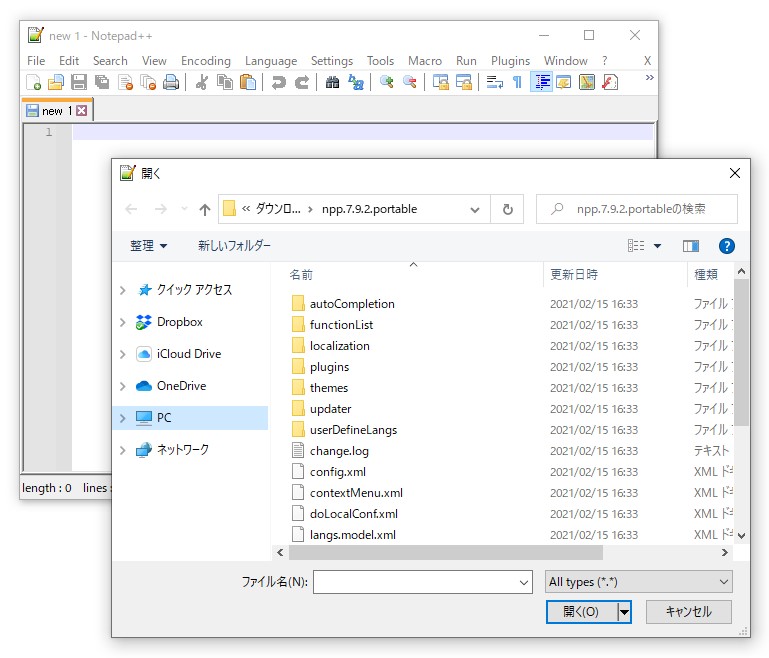
Task: Click the New file icon in Notepad++ toolbar
Action: pos(33,82)
